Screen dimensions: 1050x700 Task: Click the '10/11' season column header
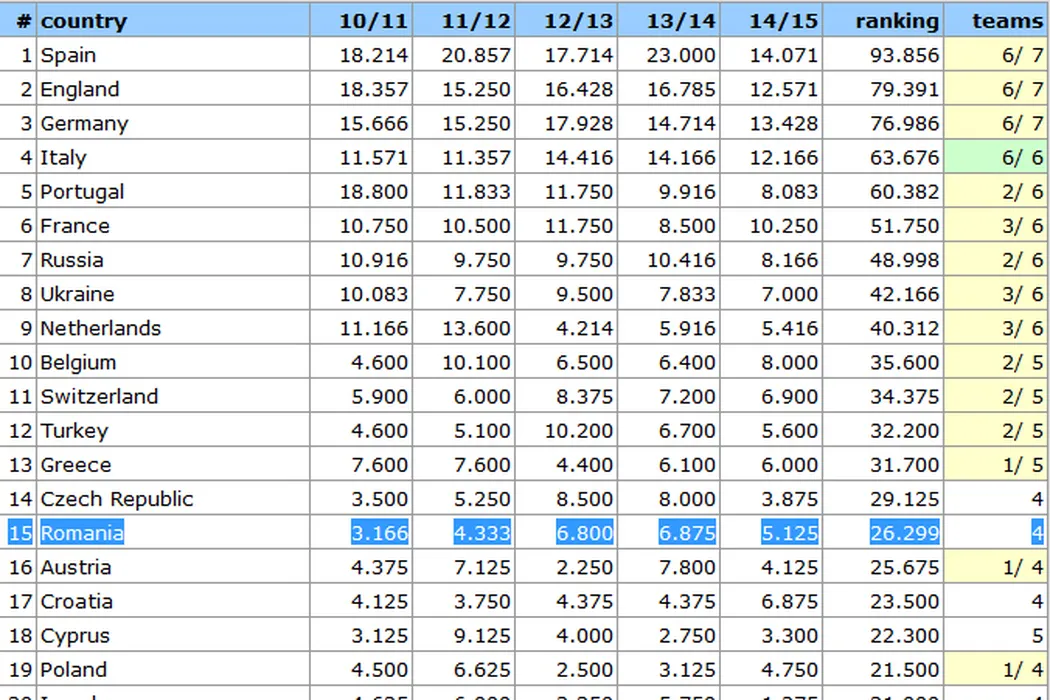coord(374,21)
